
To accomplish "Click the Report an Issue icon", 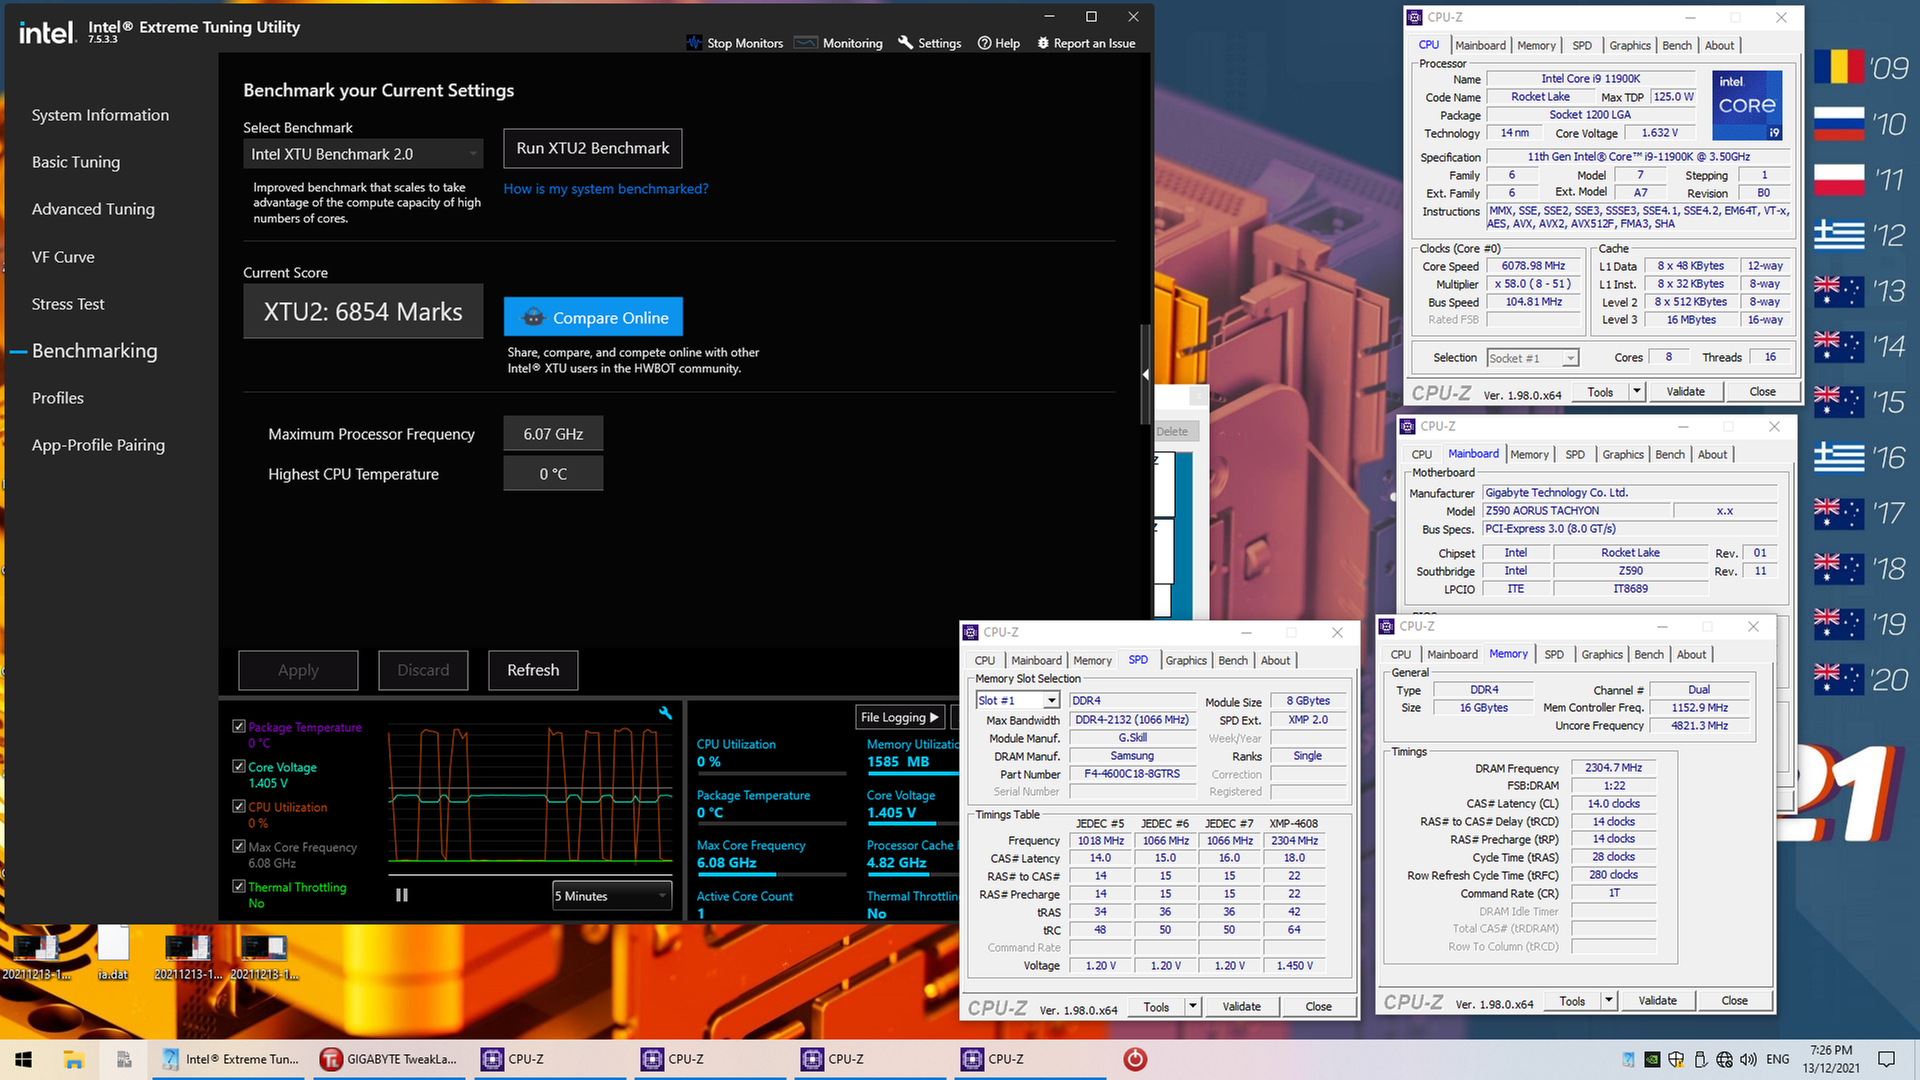I will pos(1043,43).
